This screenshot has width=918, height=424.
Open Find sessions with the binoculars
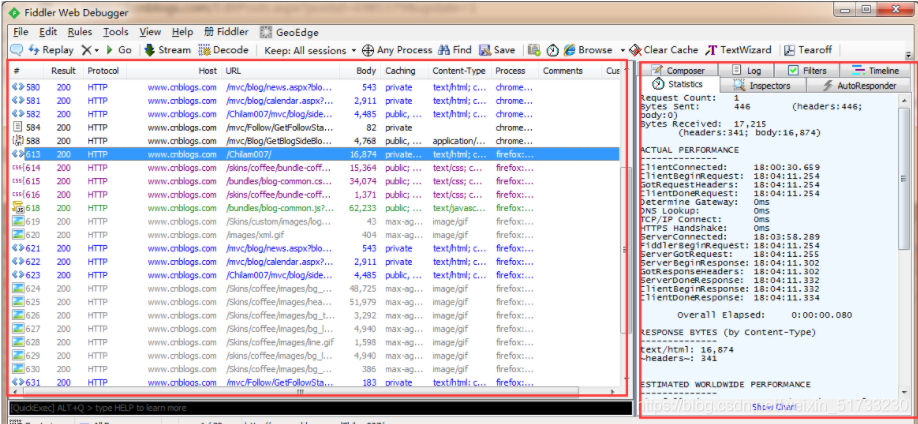coord(455,50)
